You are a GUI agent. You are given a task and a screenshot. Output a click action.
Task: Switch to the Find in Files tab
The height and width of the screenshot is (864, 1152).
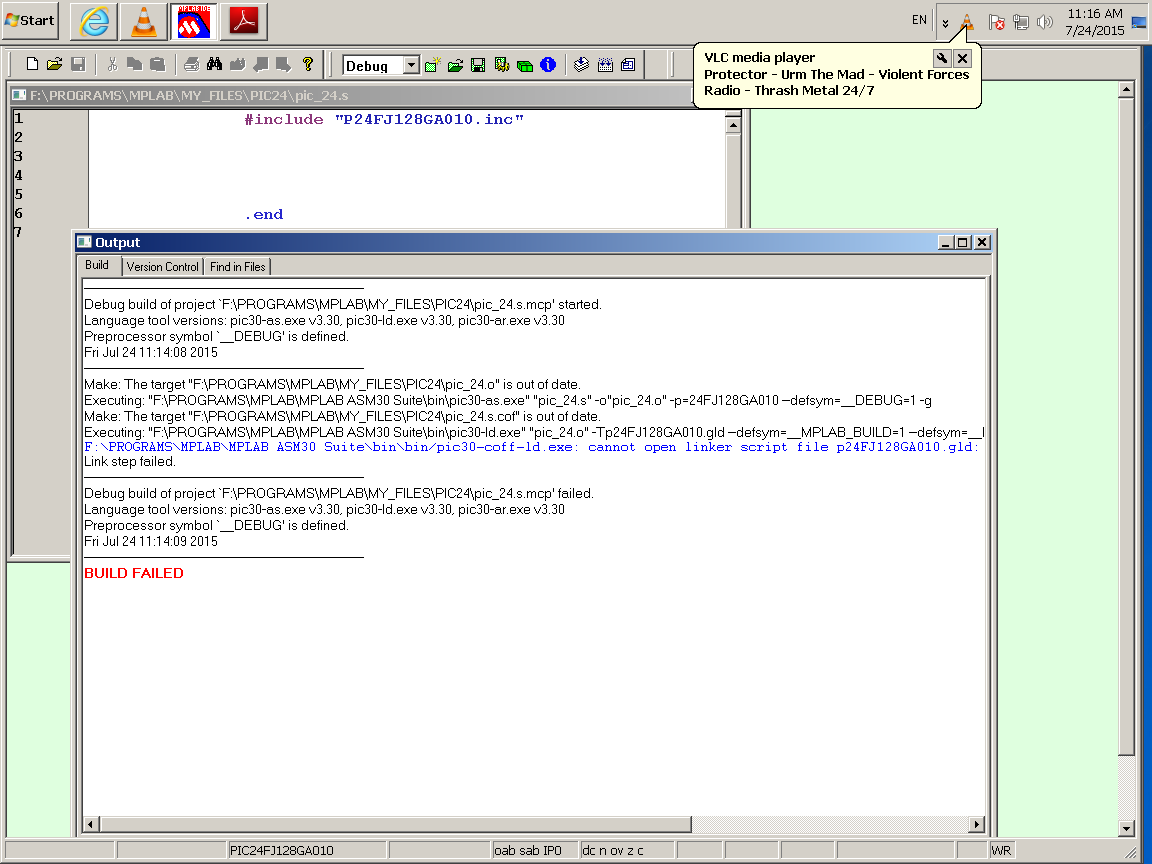[x=237, y=267]
